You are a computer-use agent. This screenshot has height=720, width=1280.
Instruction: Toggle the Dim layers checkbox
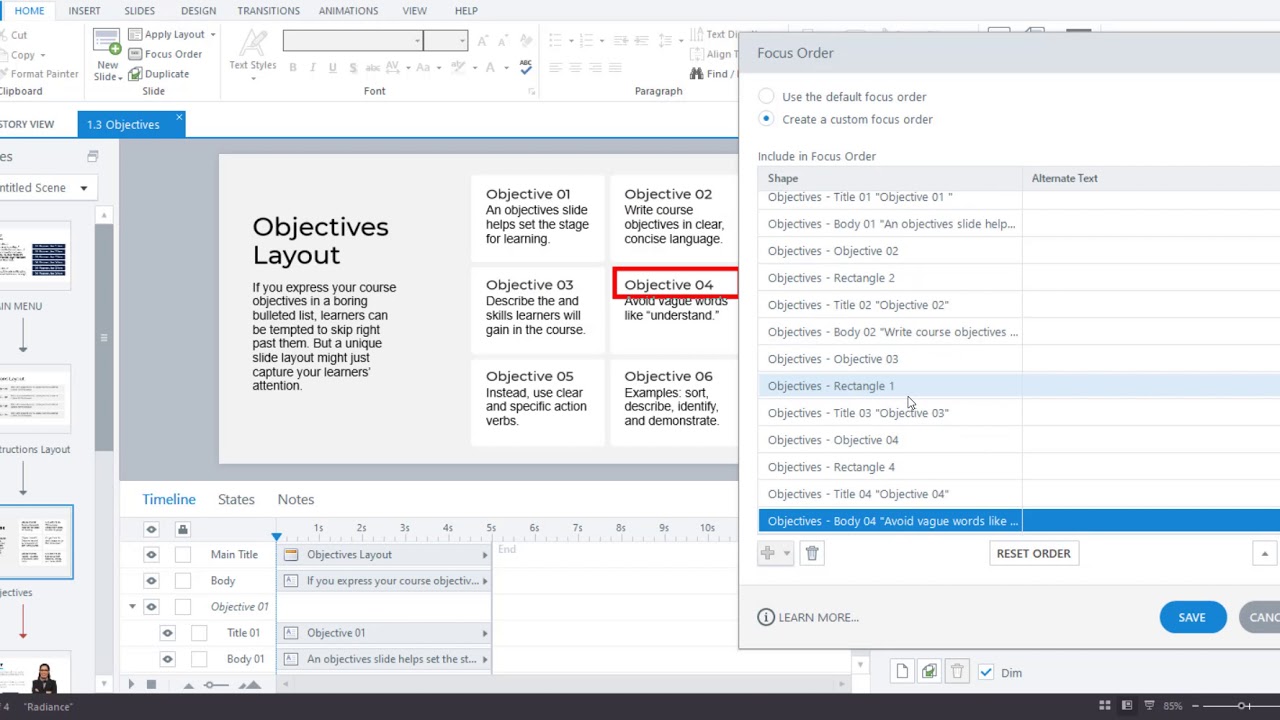[986, 673]
